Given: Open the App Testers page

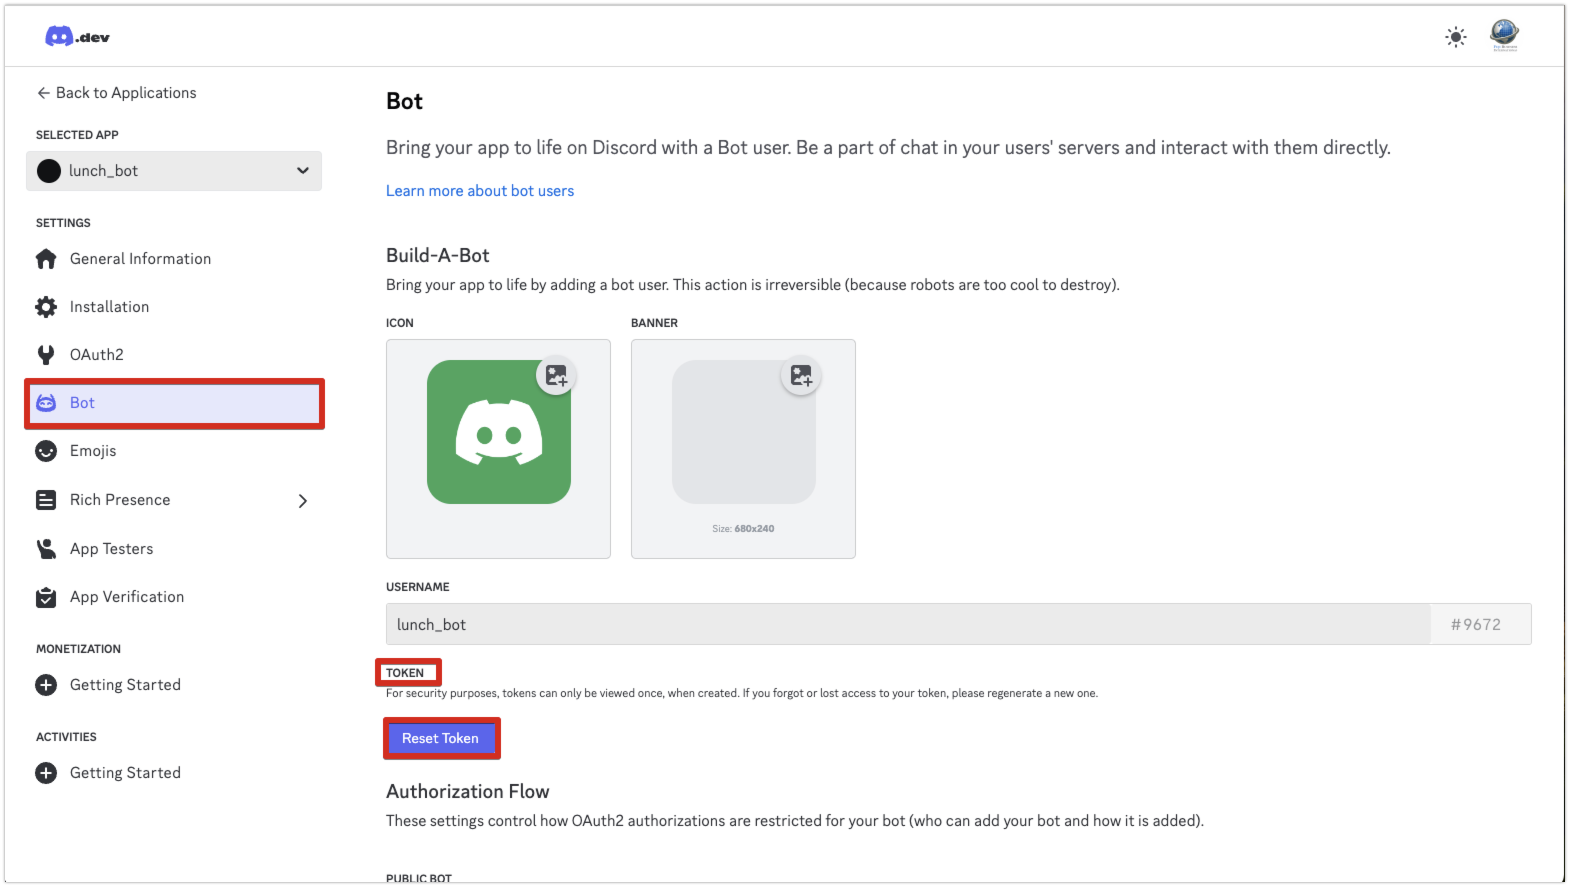Looking at the screenshot, I should [x=112, y=549].
